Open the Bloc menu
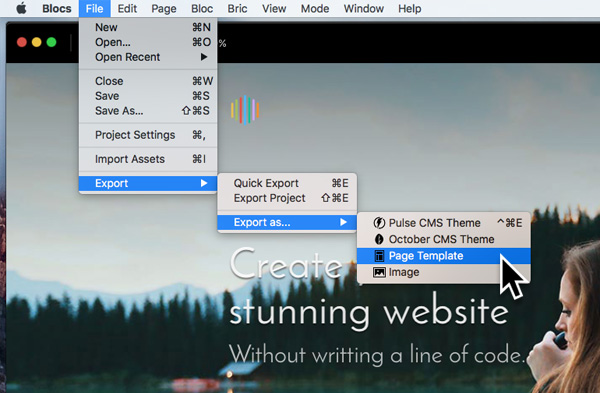Image resolution: width=600 pixels, height=393 pixels. coord(202,8)
